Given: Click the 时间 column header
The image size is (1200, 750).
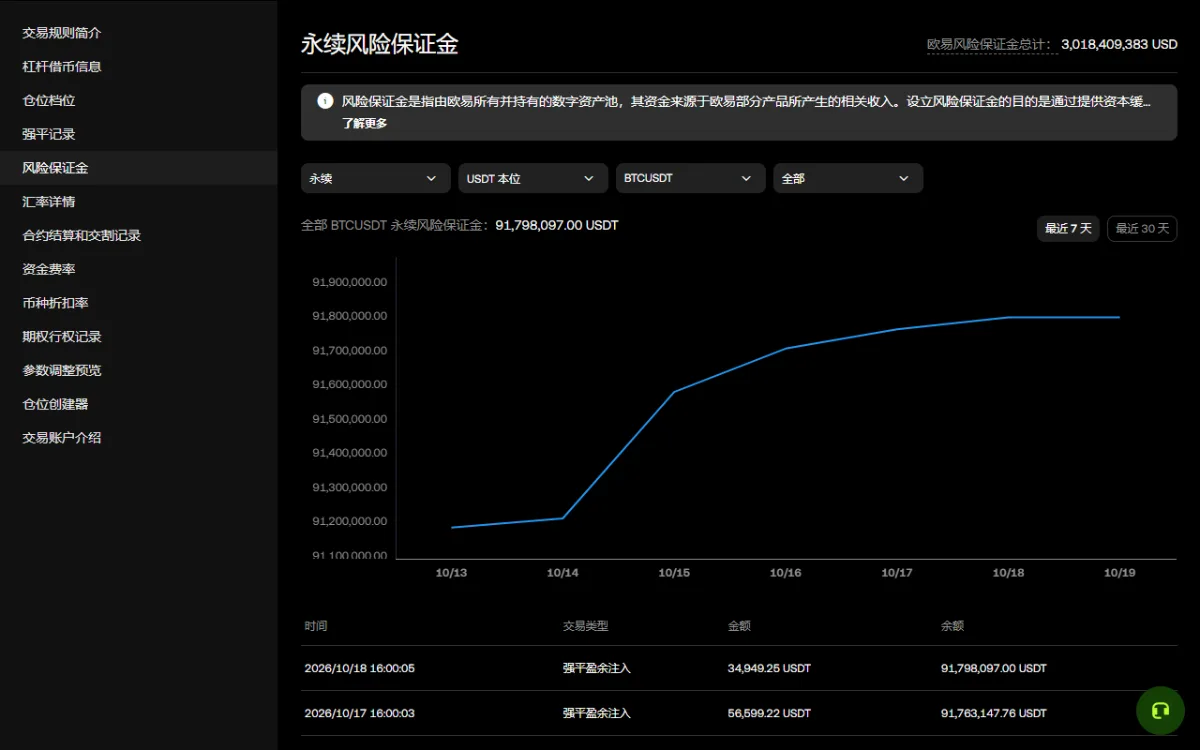Looking at the screenshot, I should pos(316,626).
